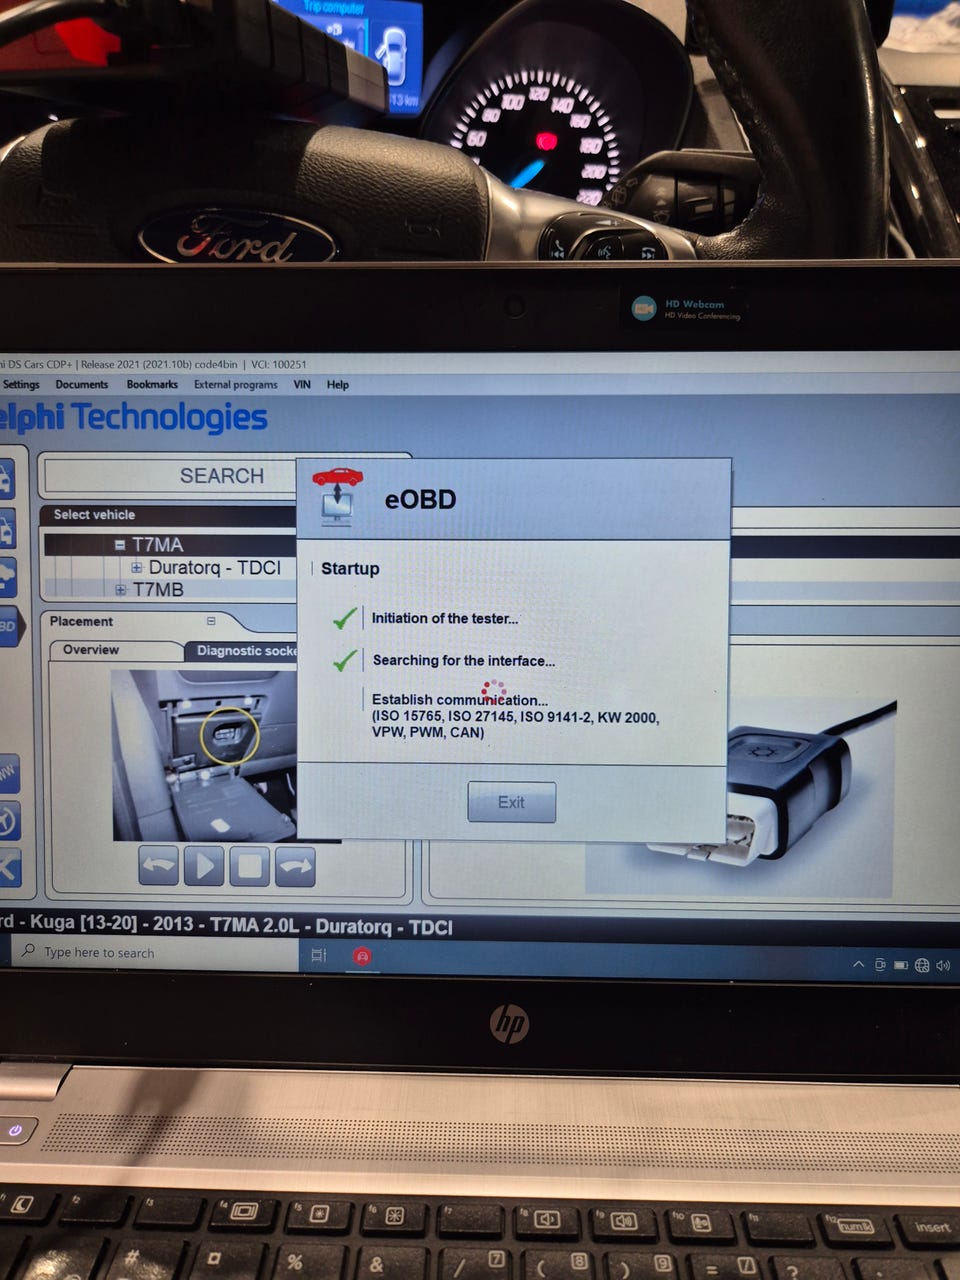Open the VIN menu
The height and width of the screenshot is (1280, 960).
[x=302, y=384]
